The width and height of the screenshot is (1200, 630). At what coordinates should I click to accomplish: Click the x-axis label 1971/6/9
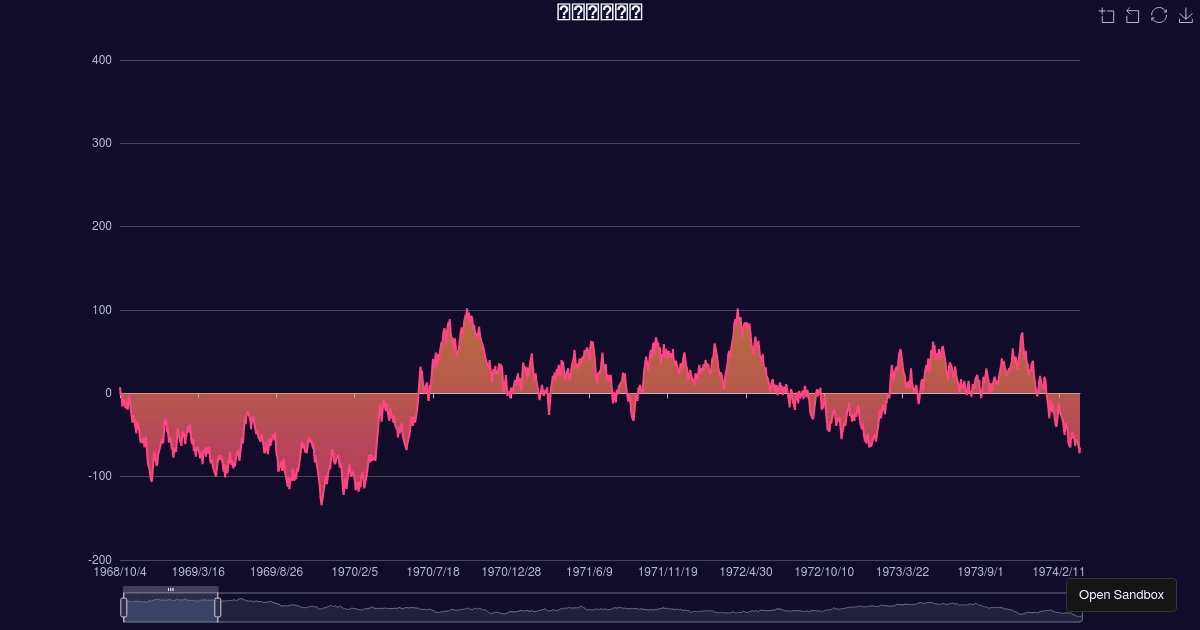click(x=589, y=572)
